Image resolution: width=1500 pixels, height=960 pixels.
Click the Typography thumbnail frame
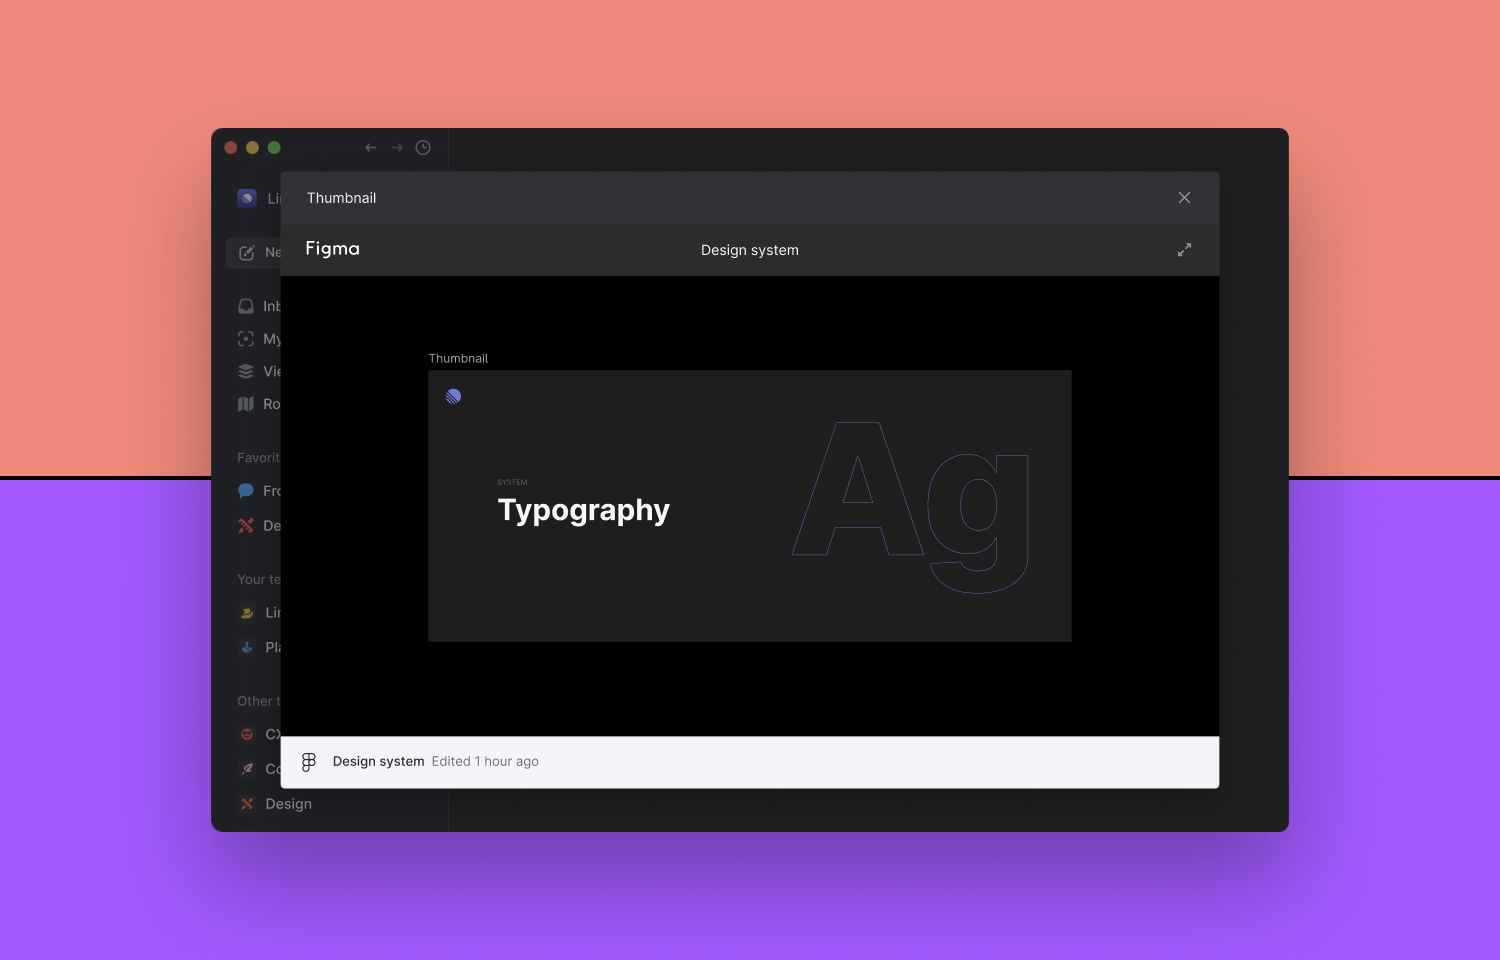tap(750, 506)
